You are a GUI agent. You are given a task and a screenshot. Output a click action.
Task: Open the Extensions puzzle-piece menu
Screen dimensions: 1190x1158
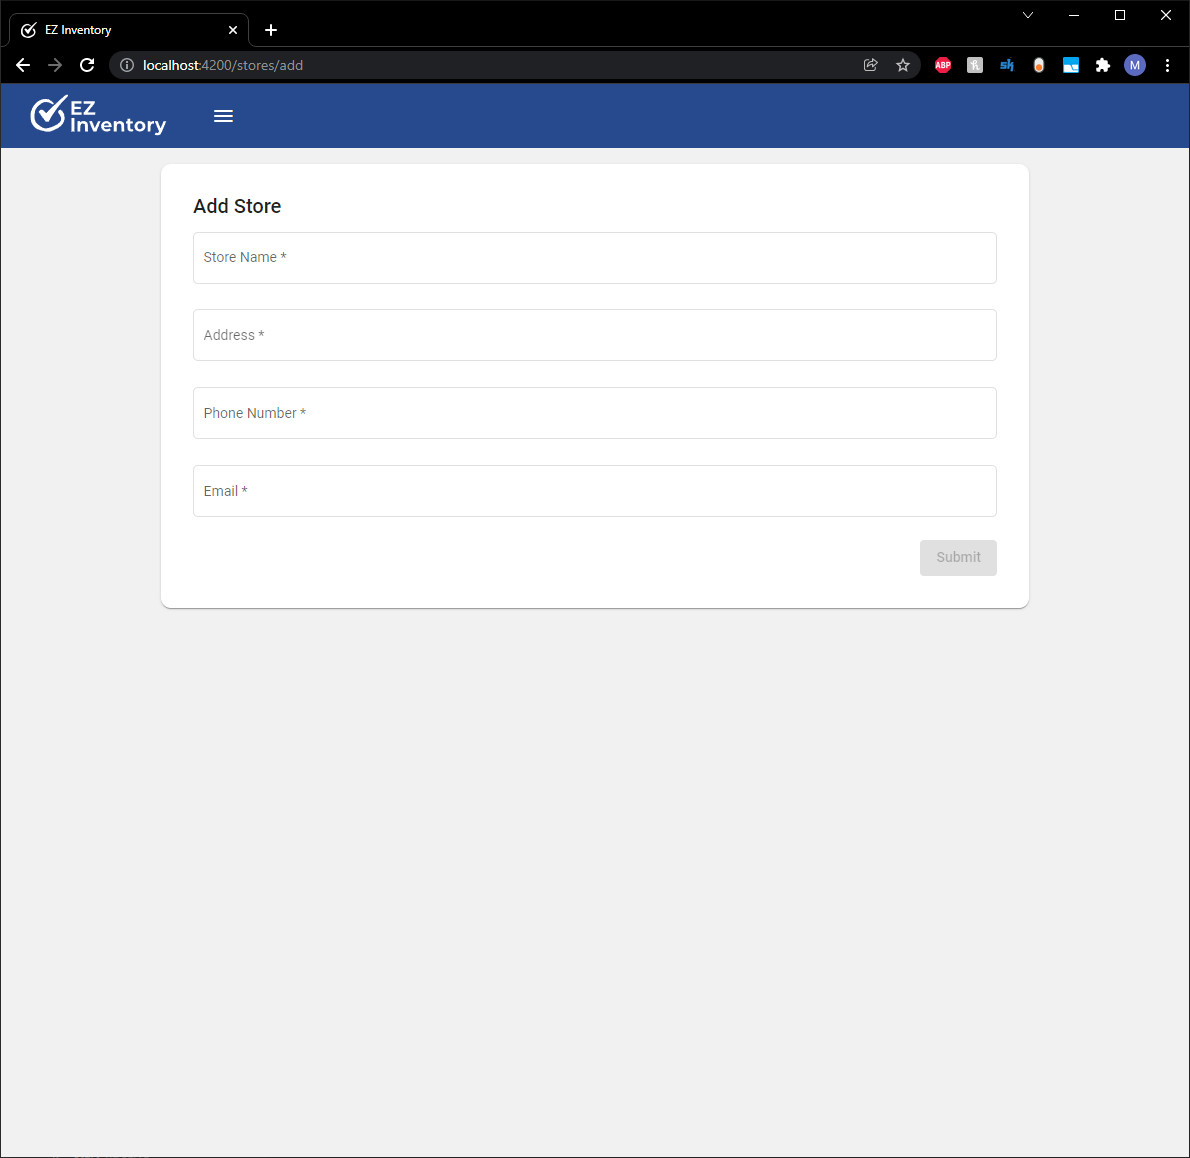(1102, 65)
